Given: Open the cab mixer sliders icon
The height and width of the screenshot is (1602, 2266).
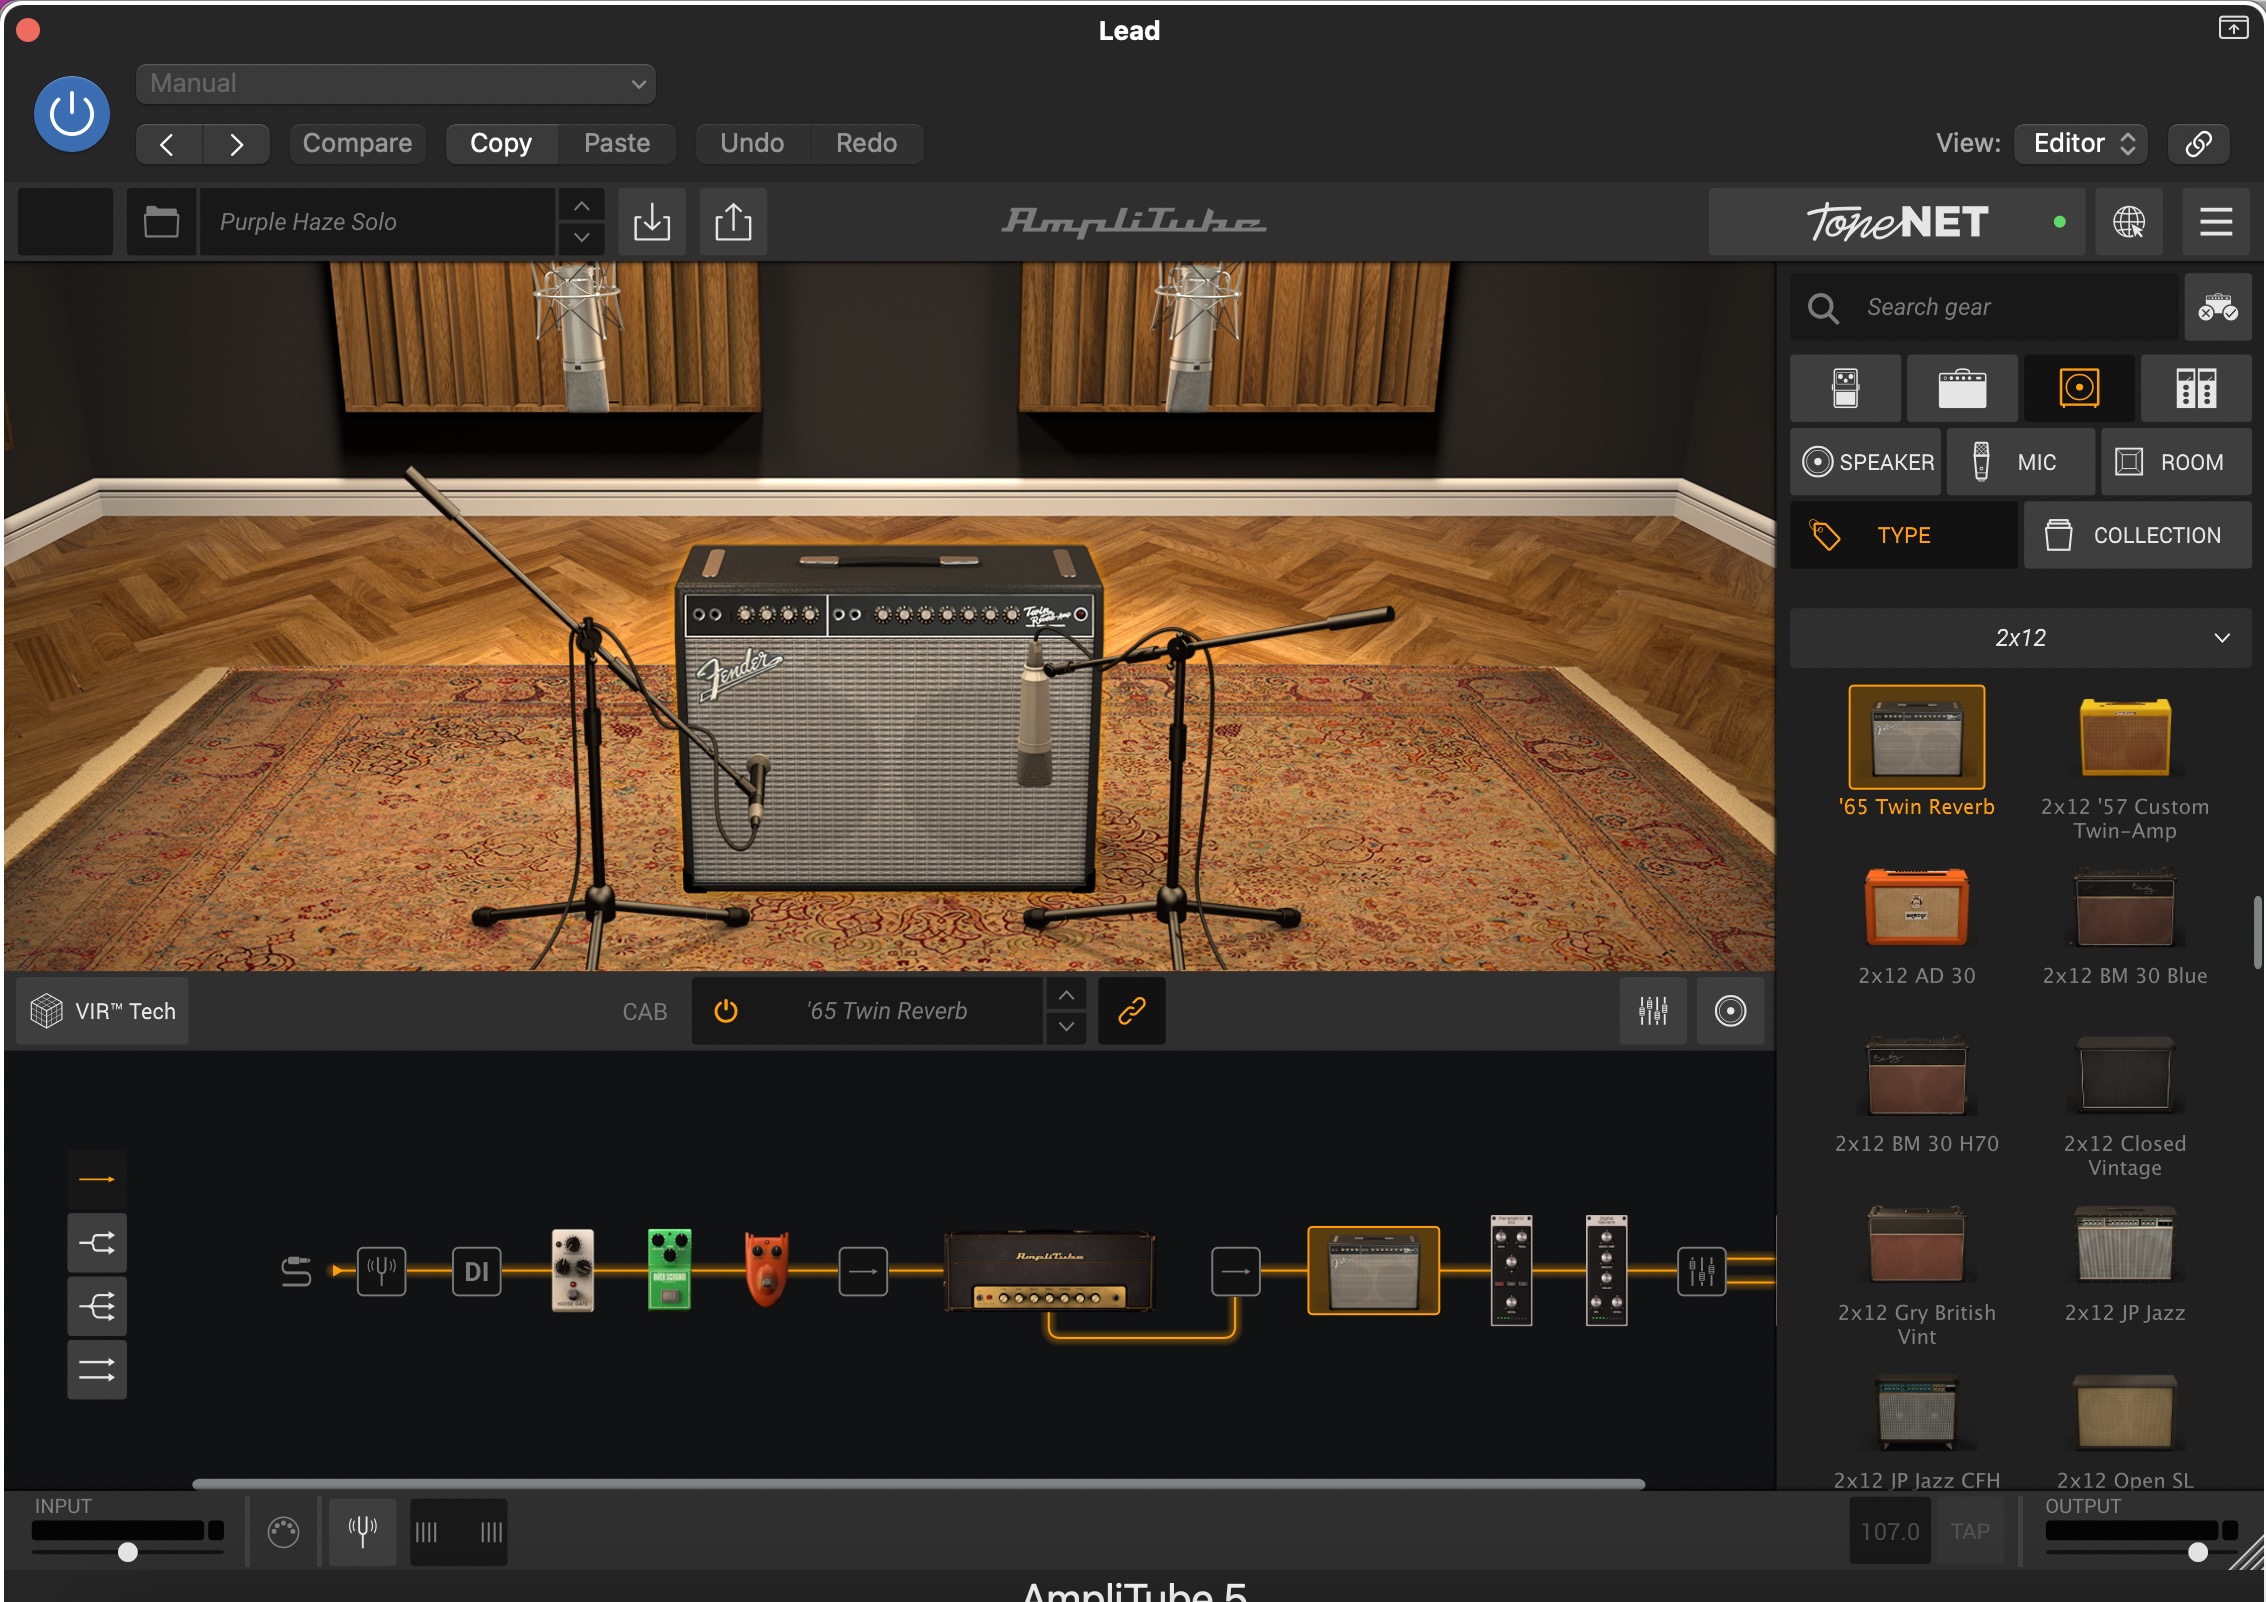Looking at the screenshot, I should point(1653,1011).
